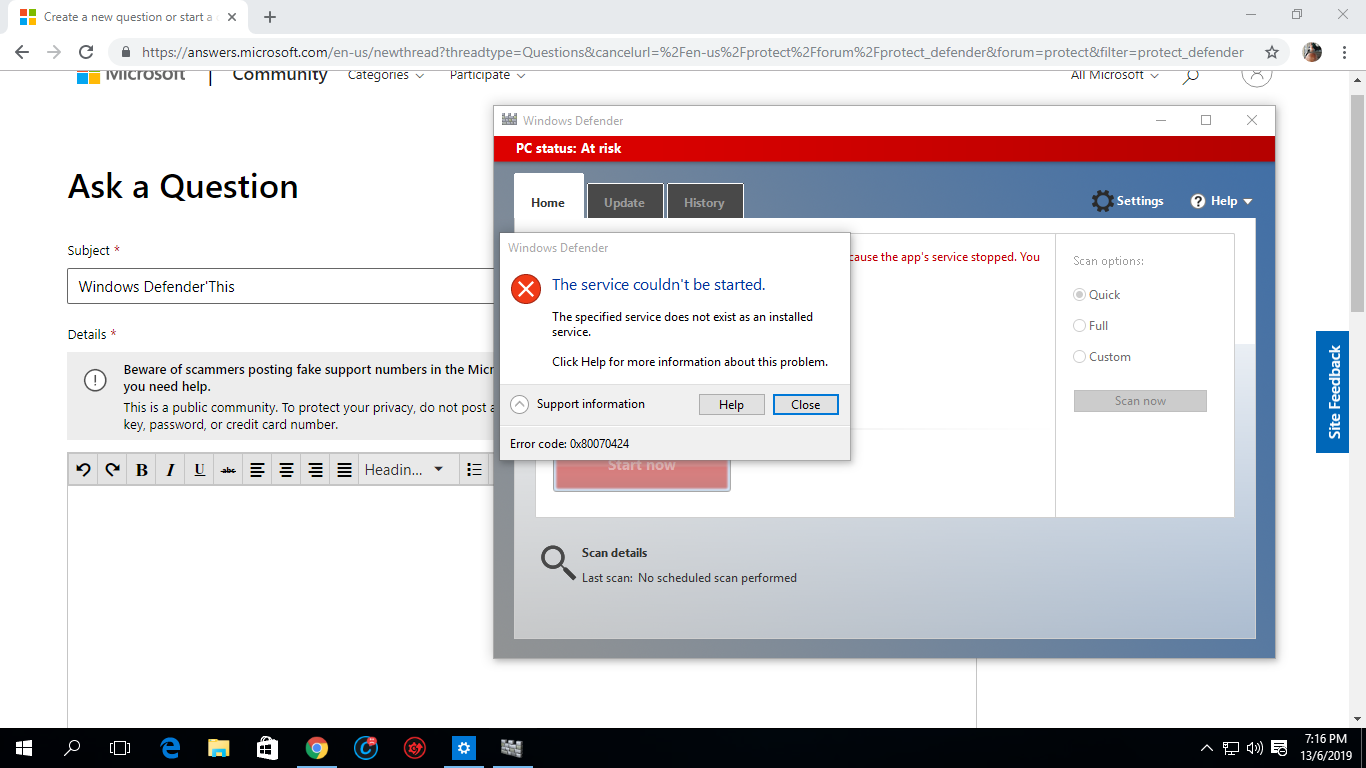Open the volume control in the system tray

click(x=1255, y=748)
